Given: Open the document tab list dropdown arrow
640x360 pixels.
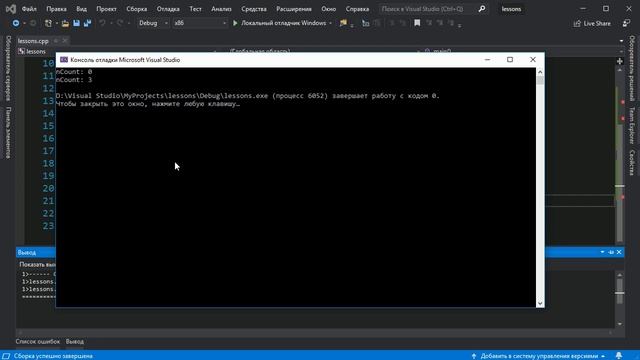Looking at the screenshot, I should pyautogui.click(x=621, y=41).
